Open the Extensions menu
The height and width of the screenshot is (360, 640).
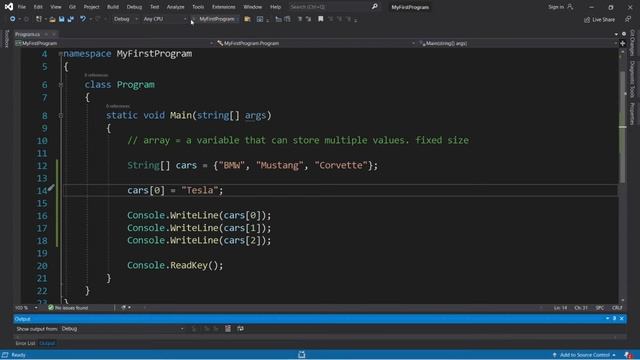(x=224, y=7)
